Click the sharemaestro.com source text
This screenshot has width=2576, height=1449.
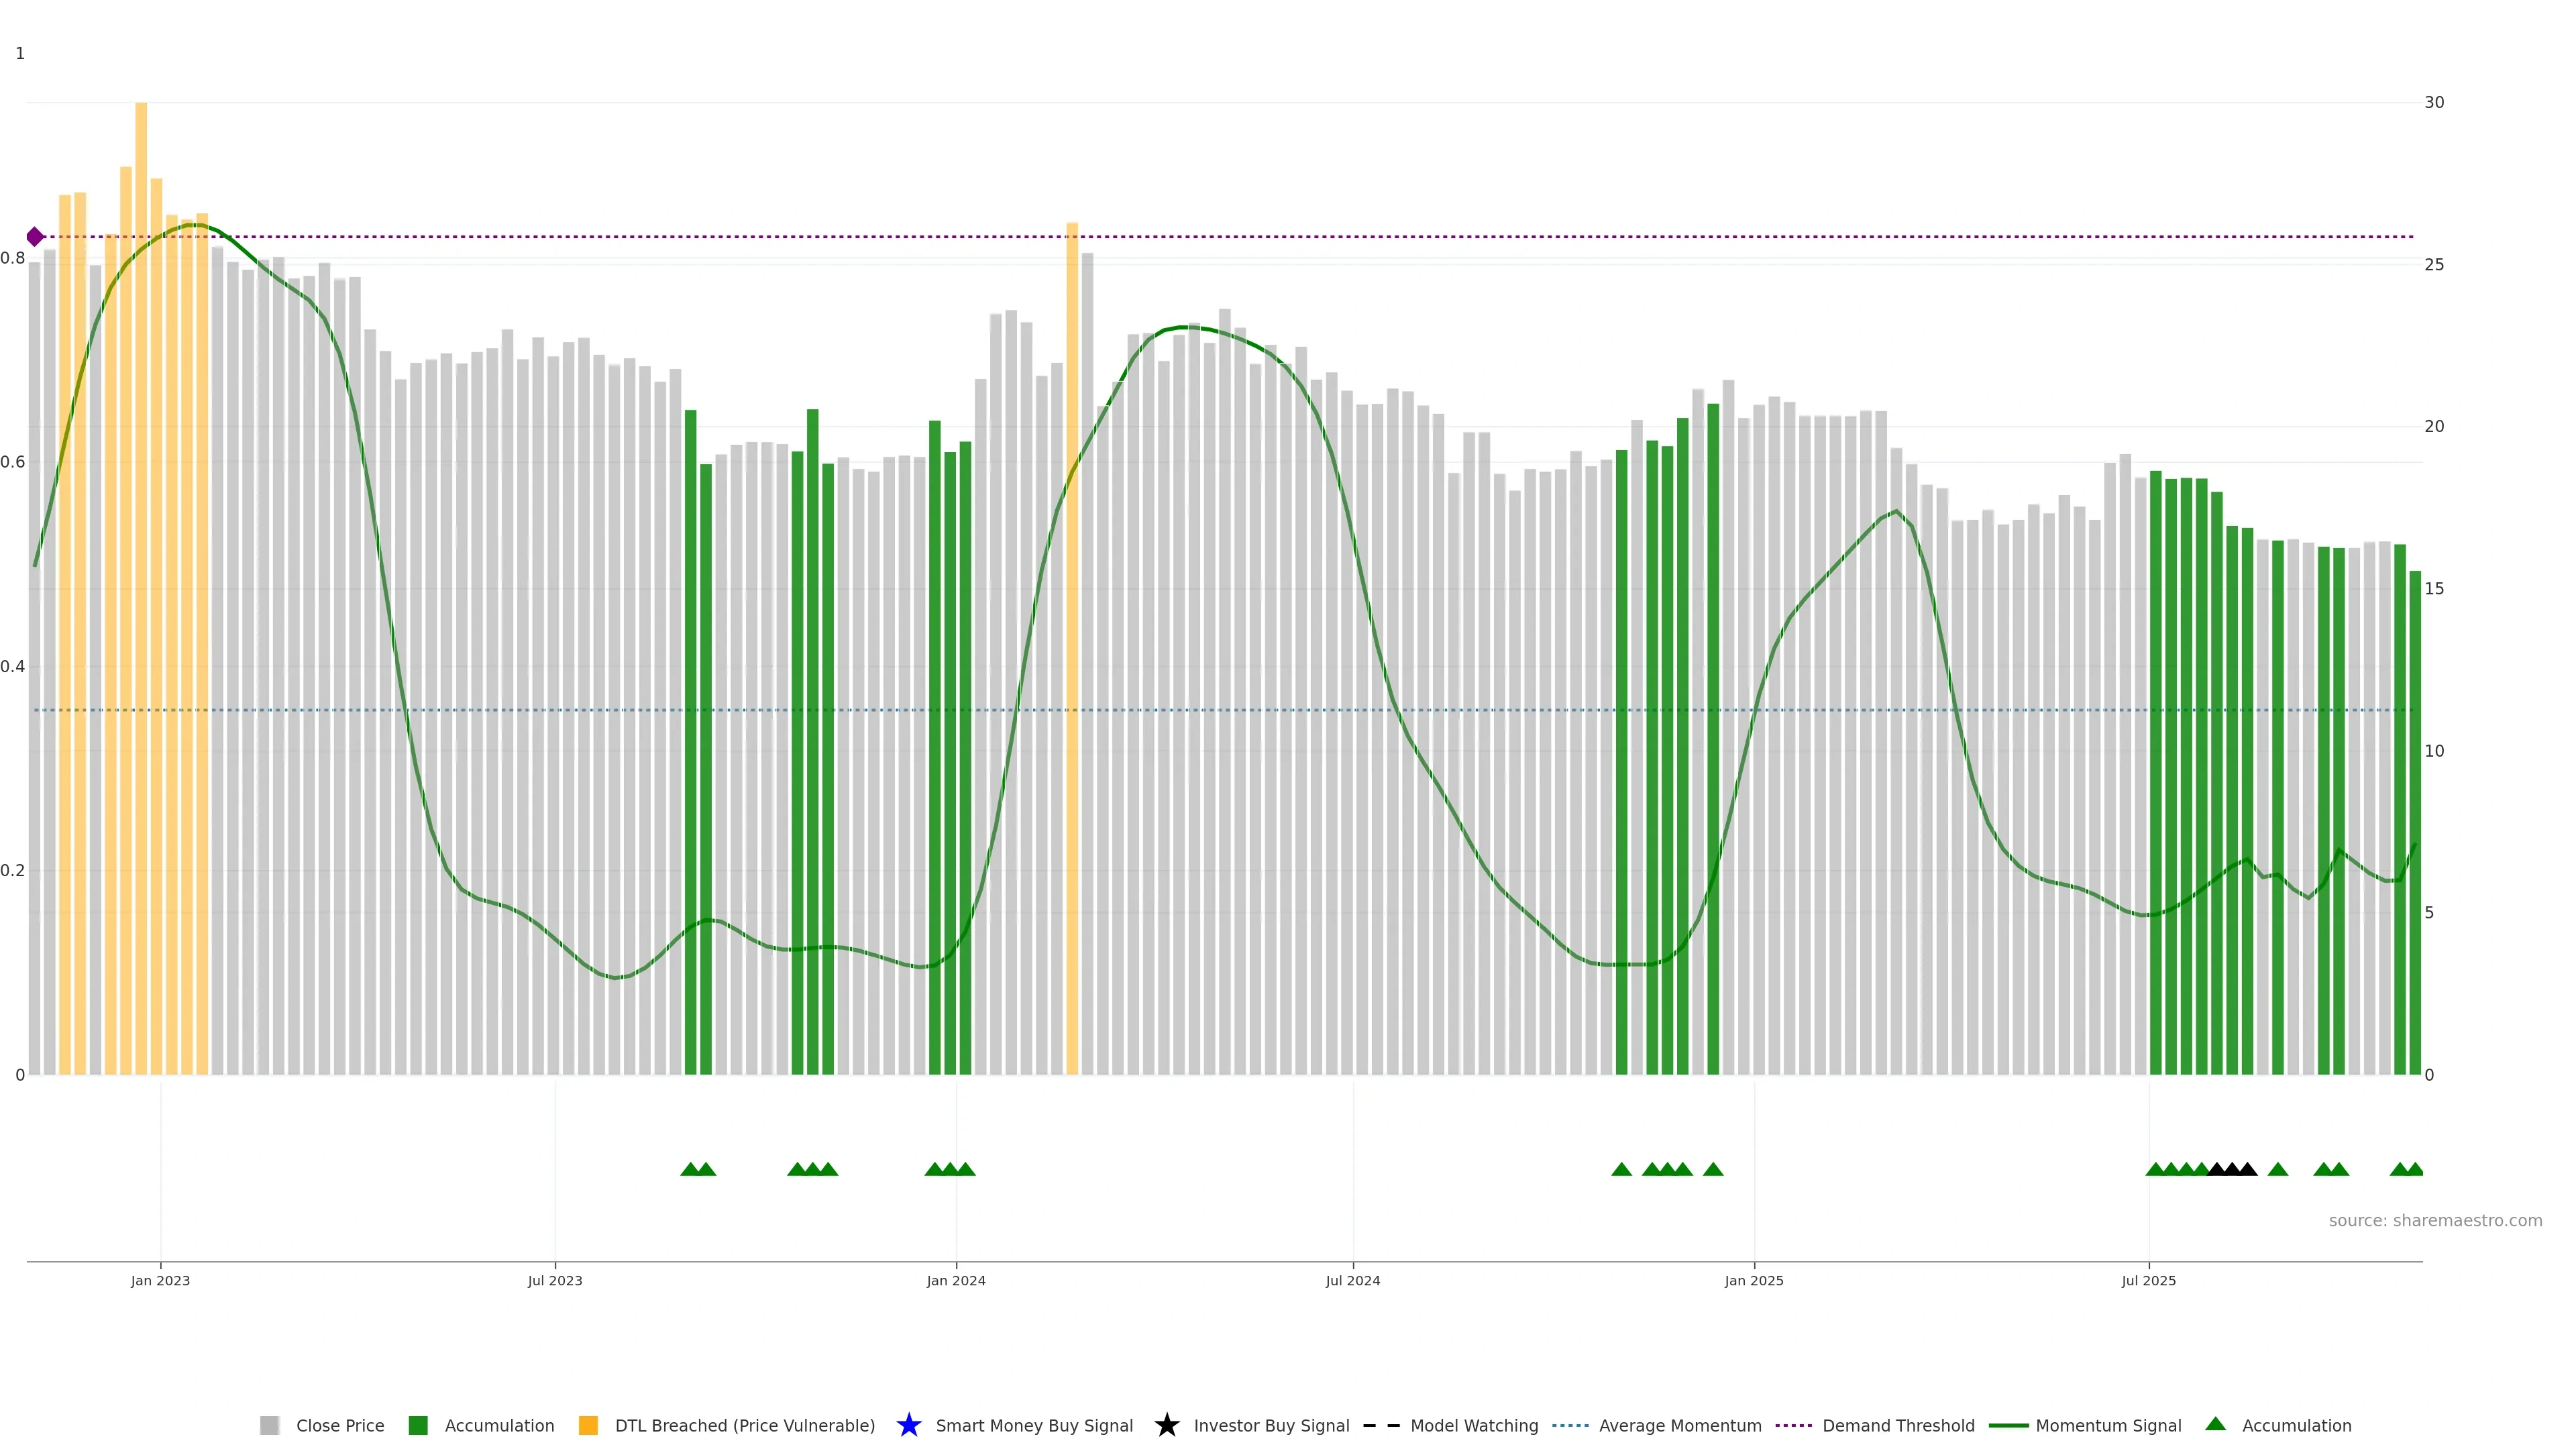[x=2435, y=1220]
